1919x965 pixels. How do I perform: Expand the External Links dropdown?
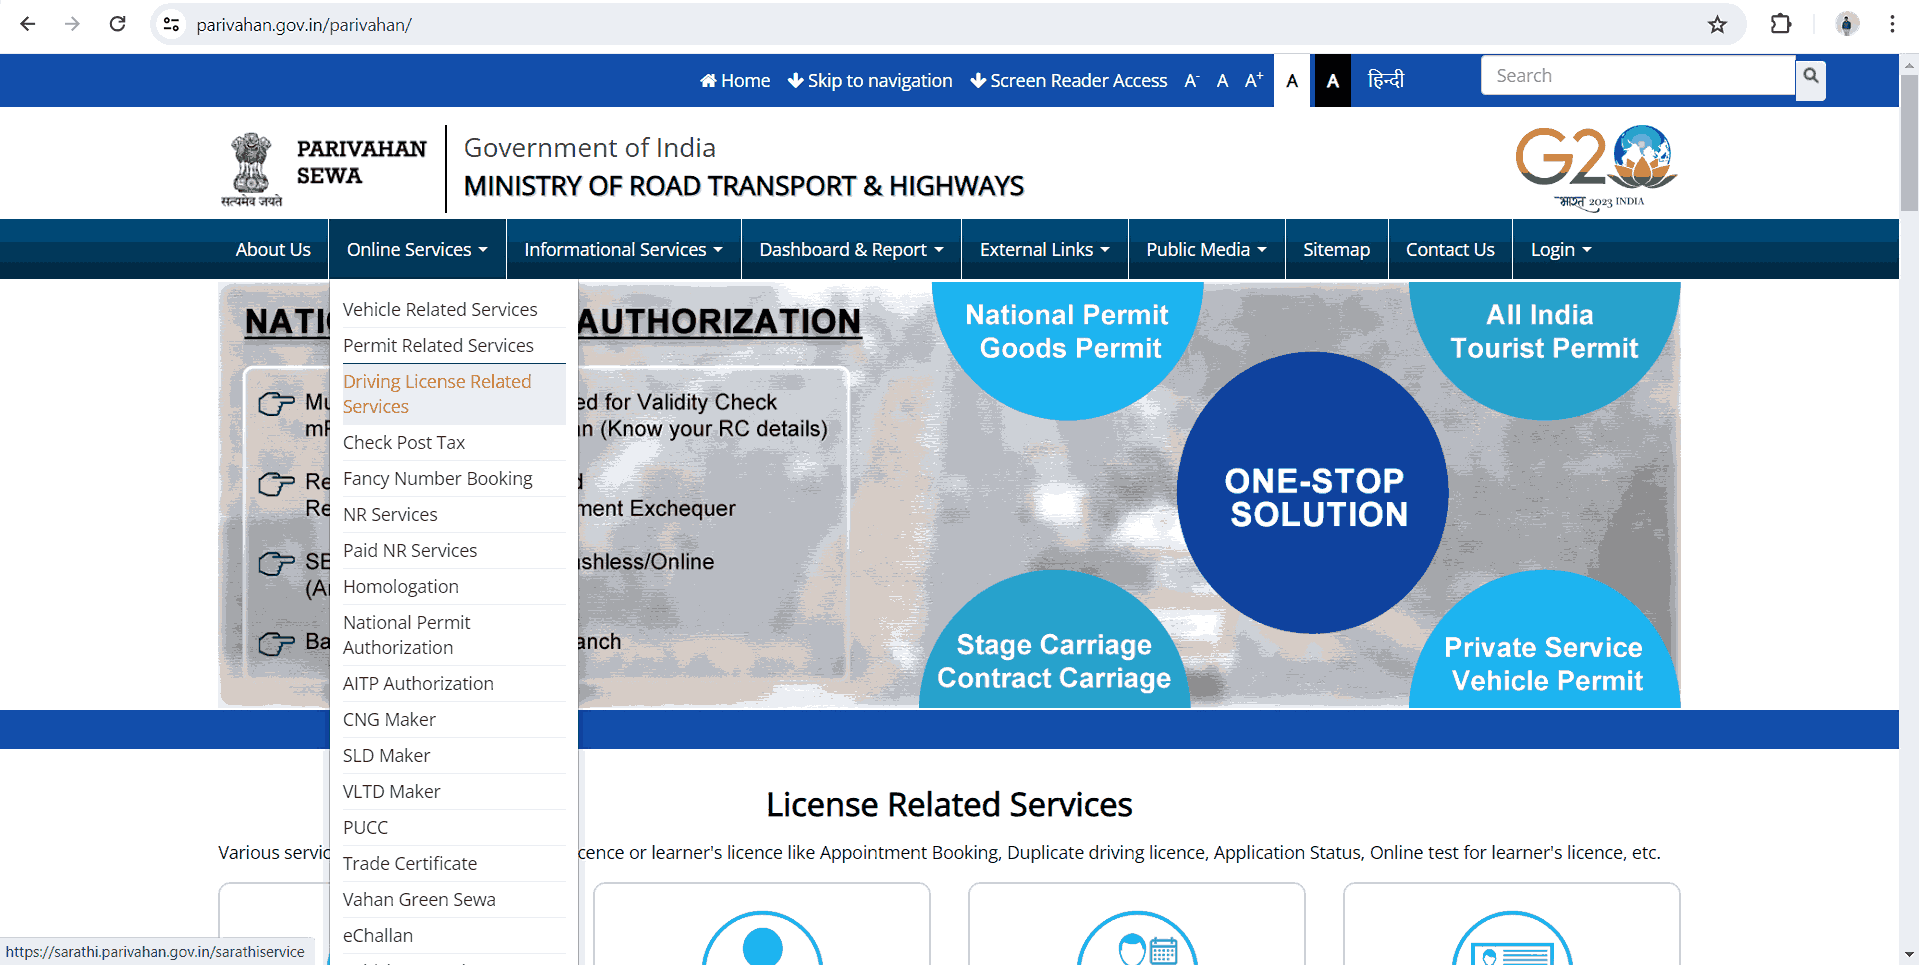[1044, 249]
